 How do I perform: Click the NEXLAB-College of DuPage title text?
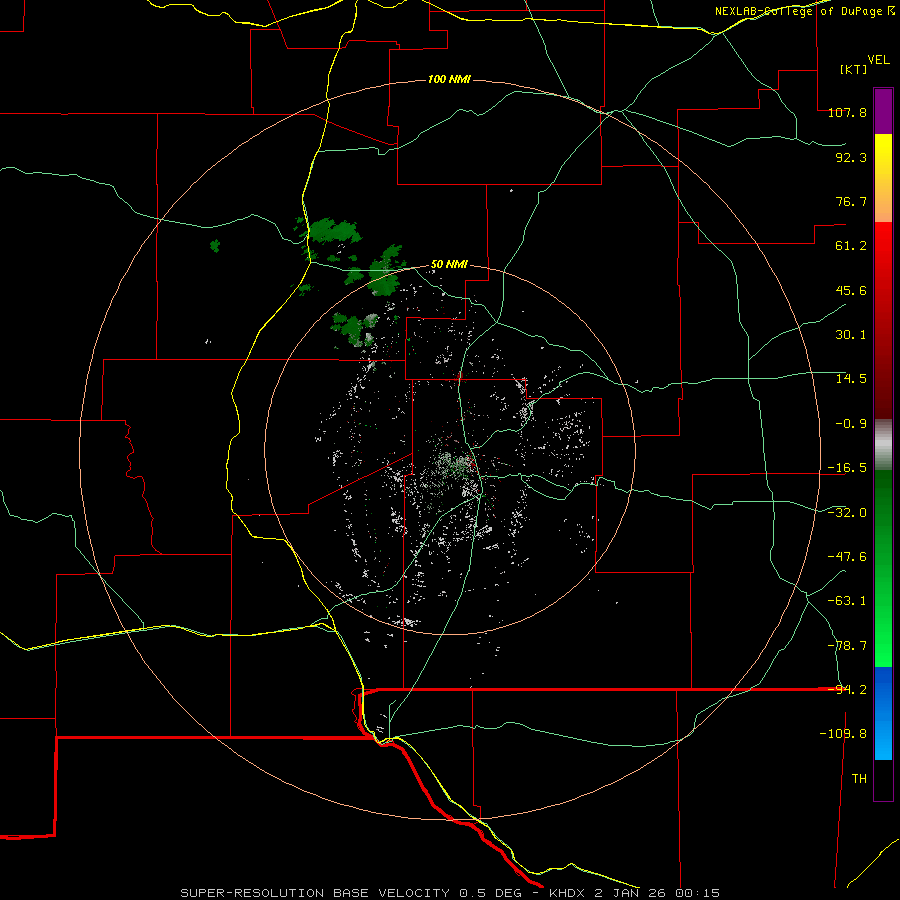pos(805,11)
